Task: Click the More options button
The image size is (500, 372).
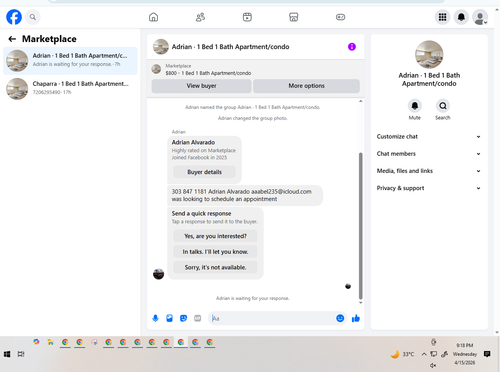Action: 306,86
